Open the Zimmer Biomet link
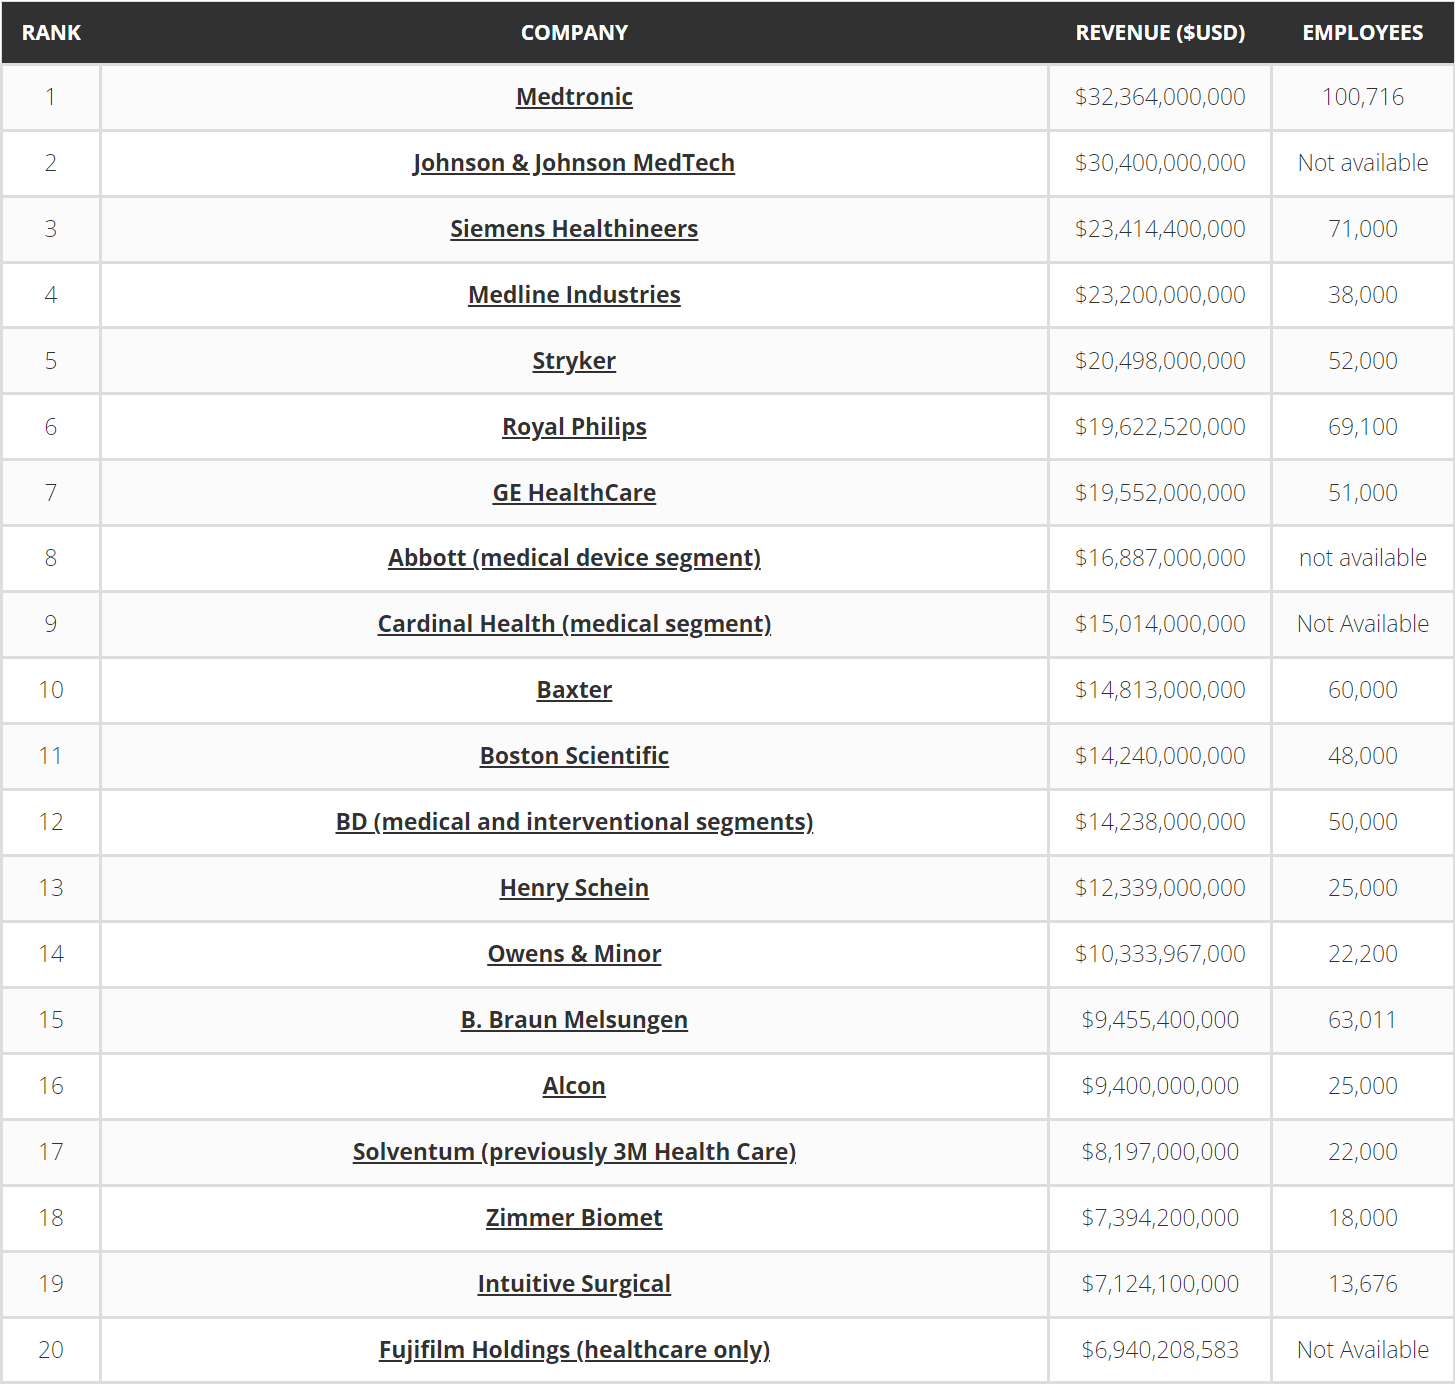1455x1384 pixels. (x=574, y=1218)
